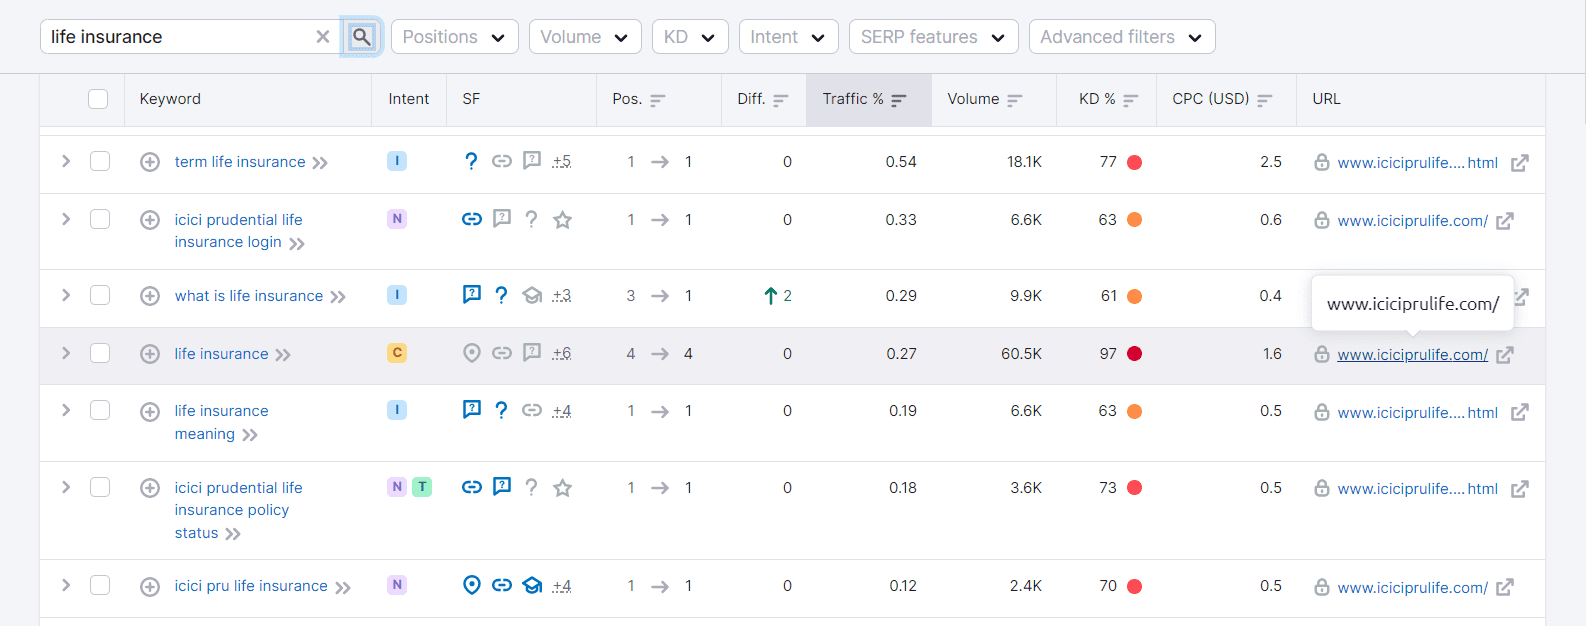Image resolution: width=1586 pixels, height=626 pixels.
Task: Click the local pack pin icon for 'icici pru life insurance'
Action: pyautogui.click(x=472, y=585)
